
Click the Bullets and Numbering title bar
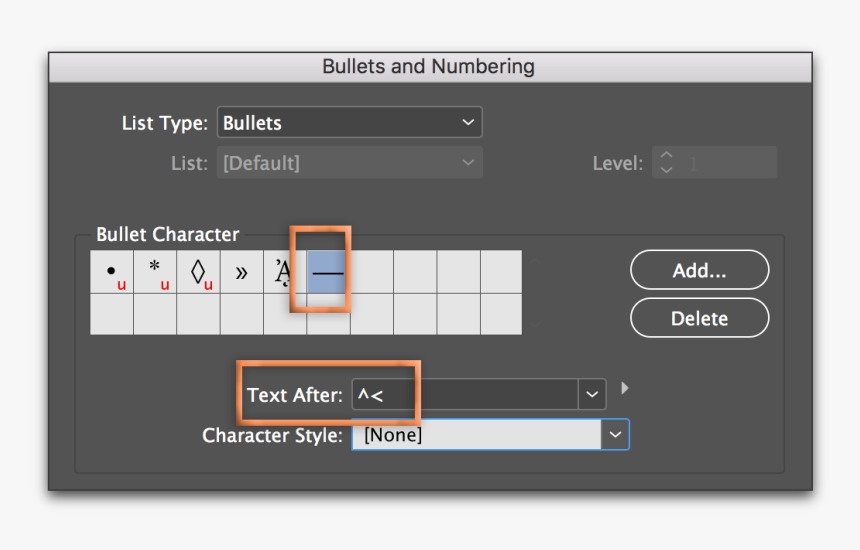pos(429,67)
